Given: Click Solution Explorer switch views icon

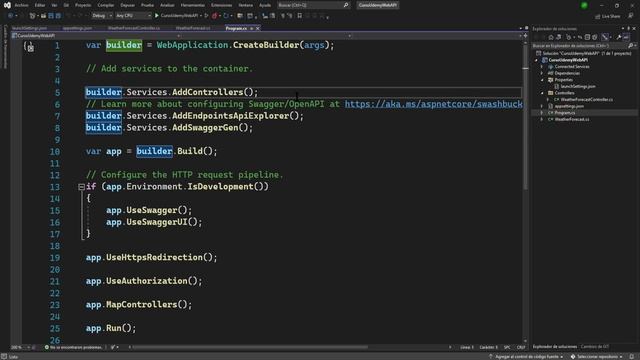Looking at the screenshot, I should (558, 37).
